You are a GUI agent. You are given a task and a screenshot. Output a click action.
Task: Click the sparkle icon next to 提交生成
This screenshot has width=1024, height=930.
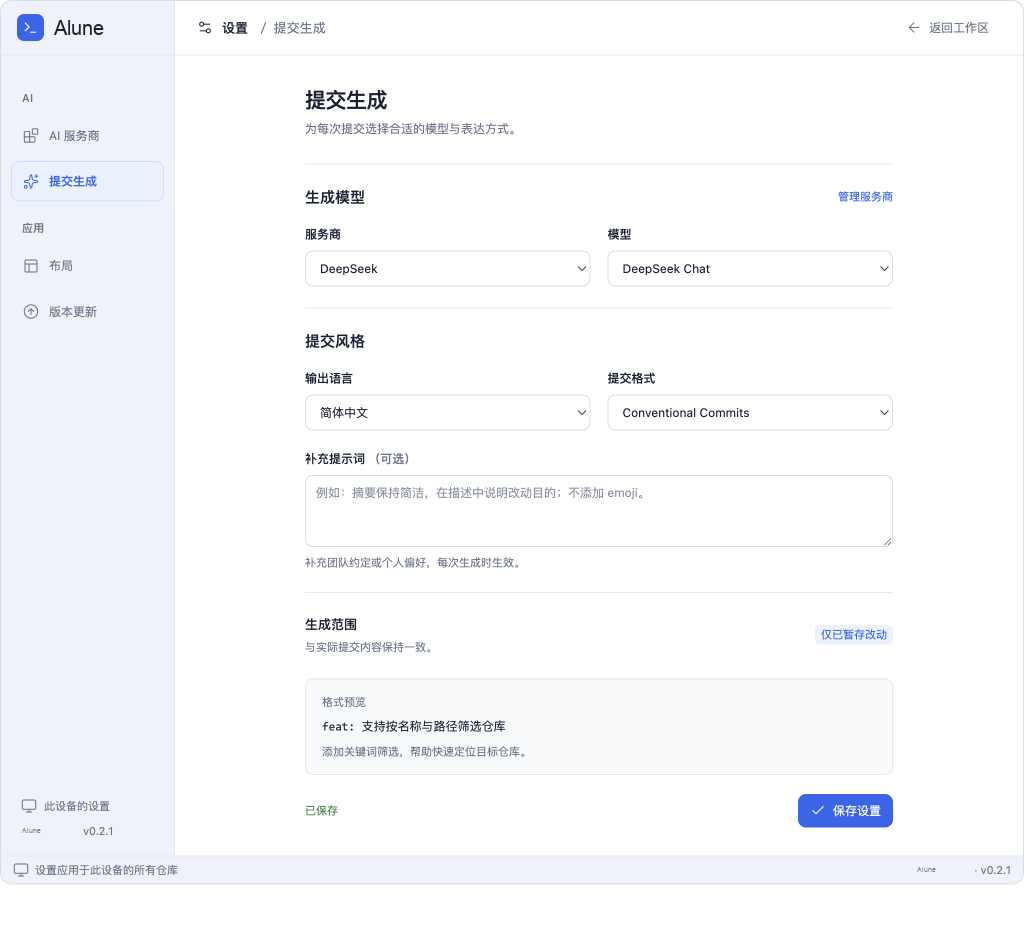[31, 182]
